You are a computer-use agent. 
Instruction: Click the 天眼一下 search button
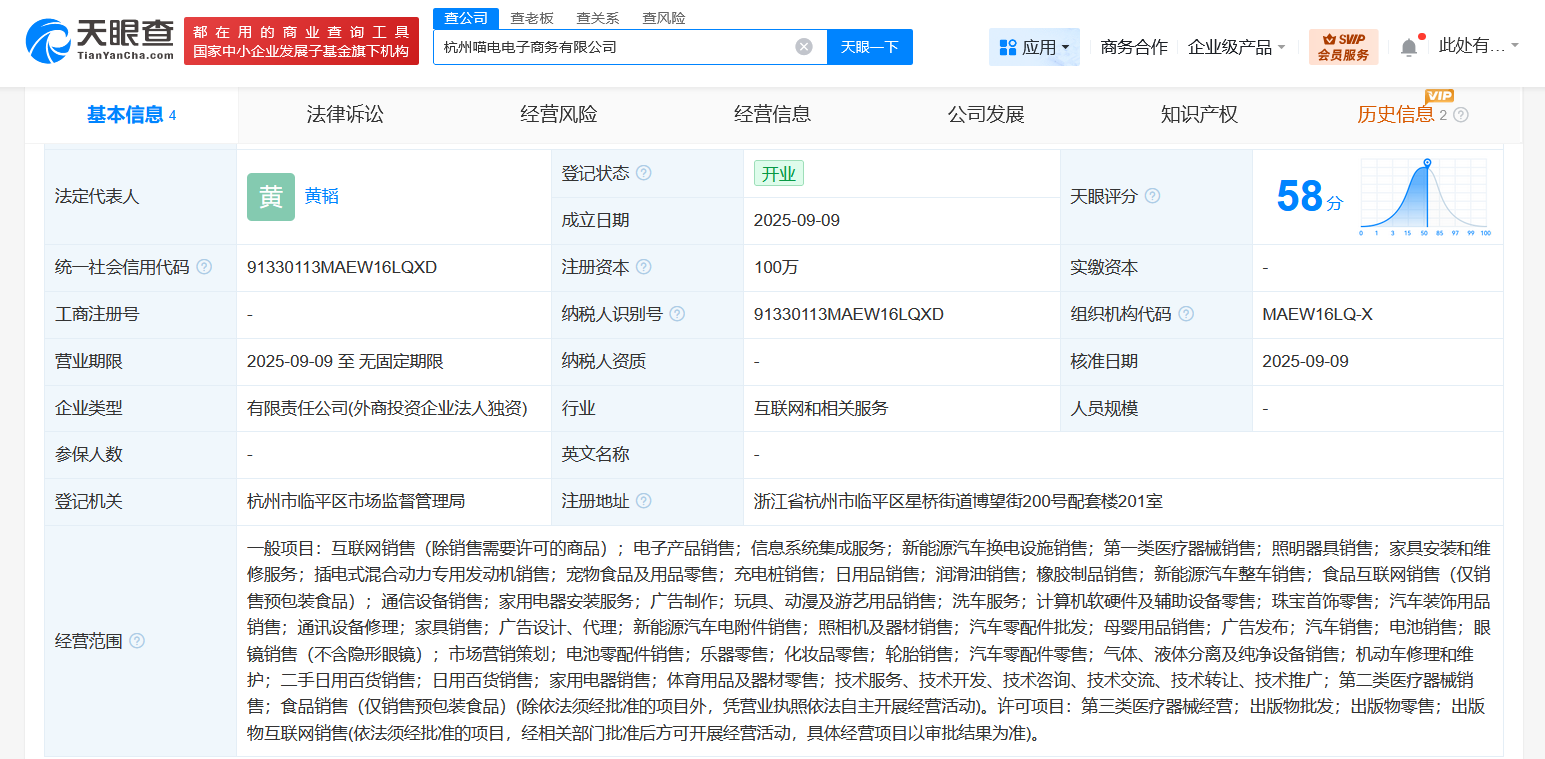[x=869, y=47]
